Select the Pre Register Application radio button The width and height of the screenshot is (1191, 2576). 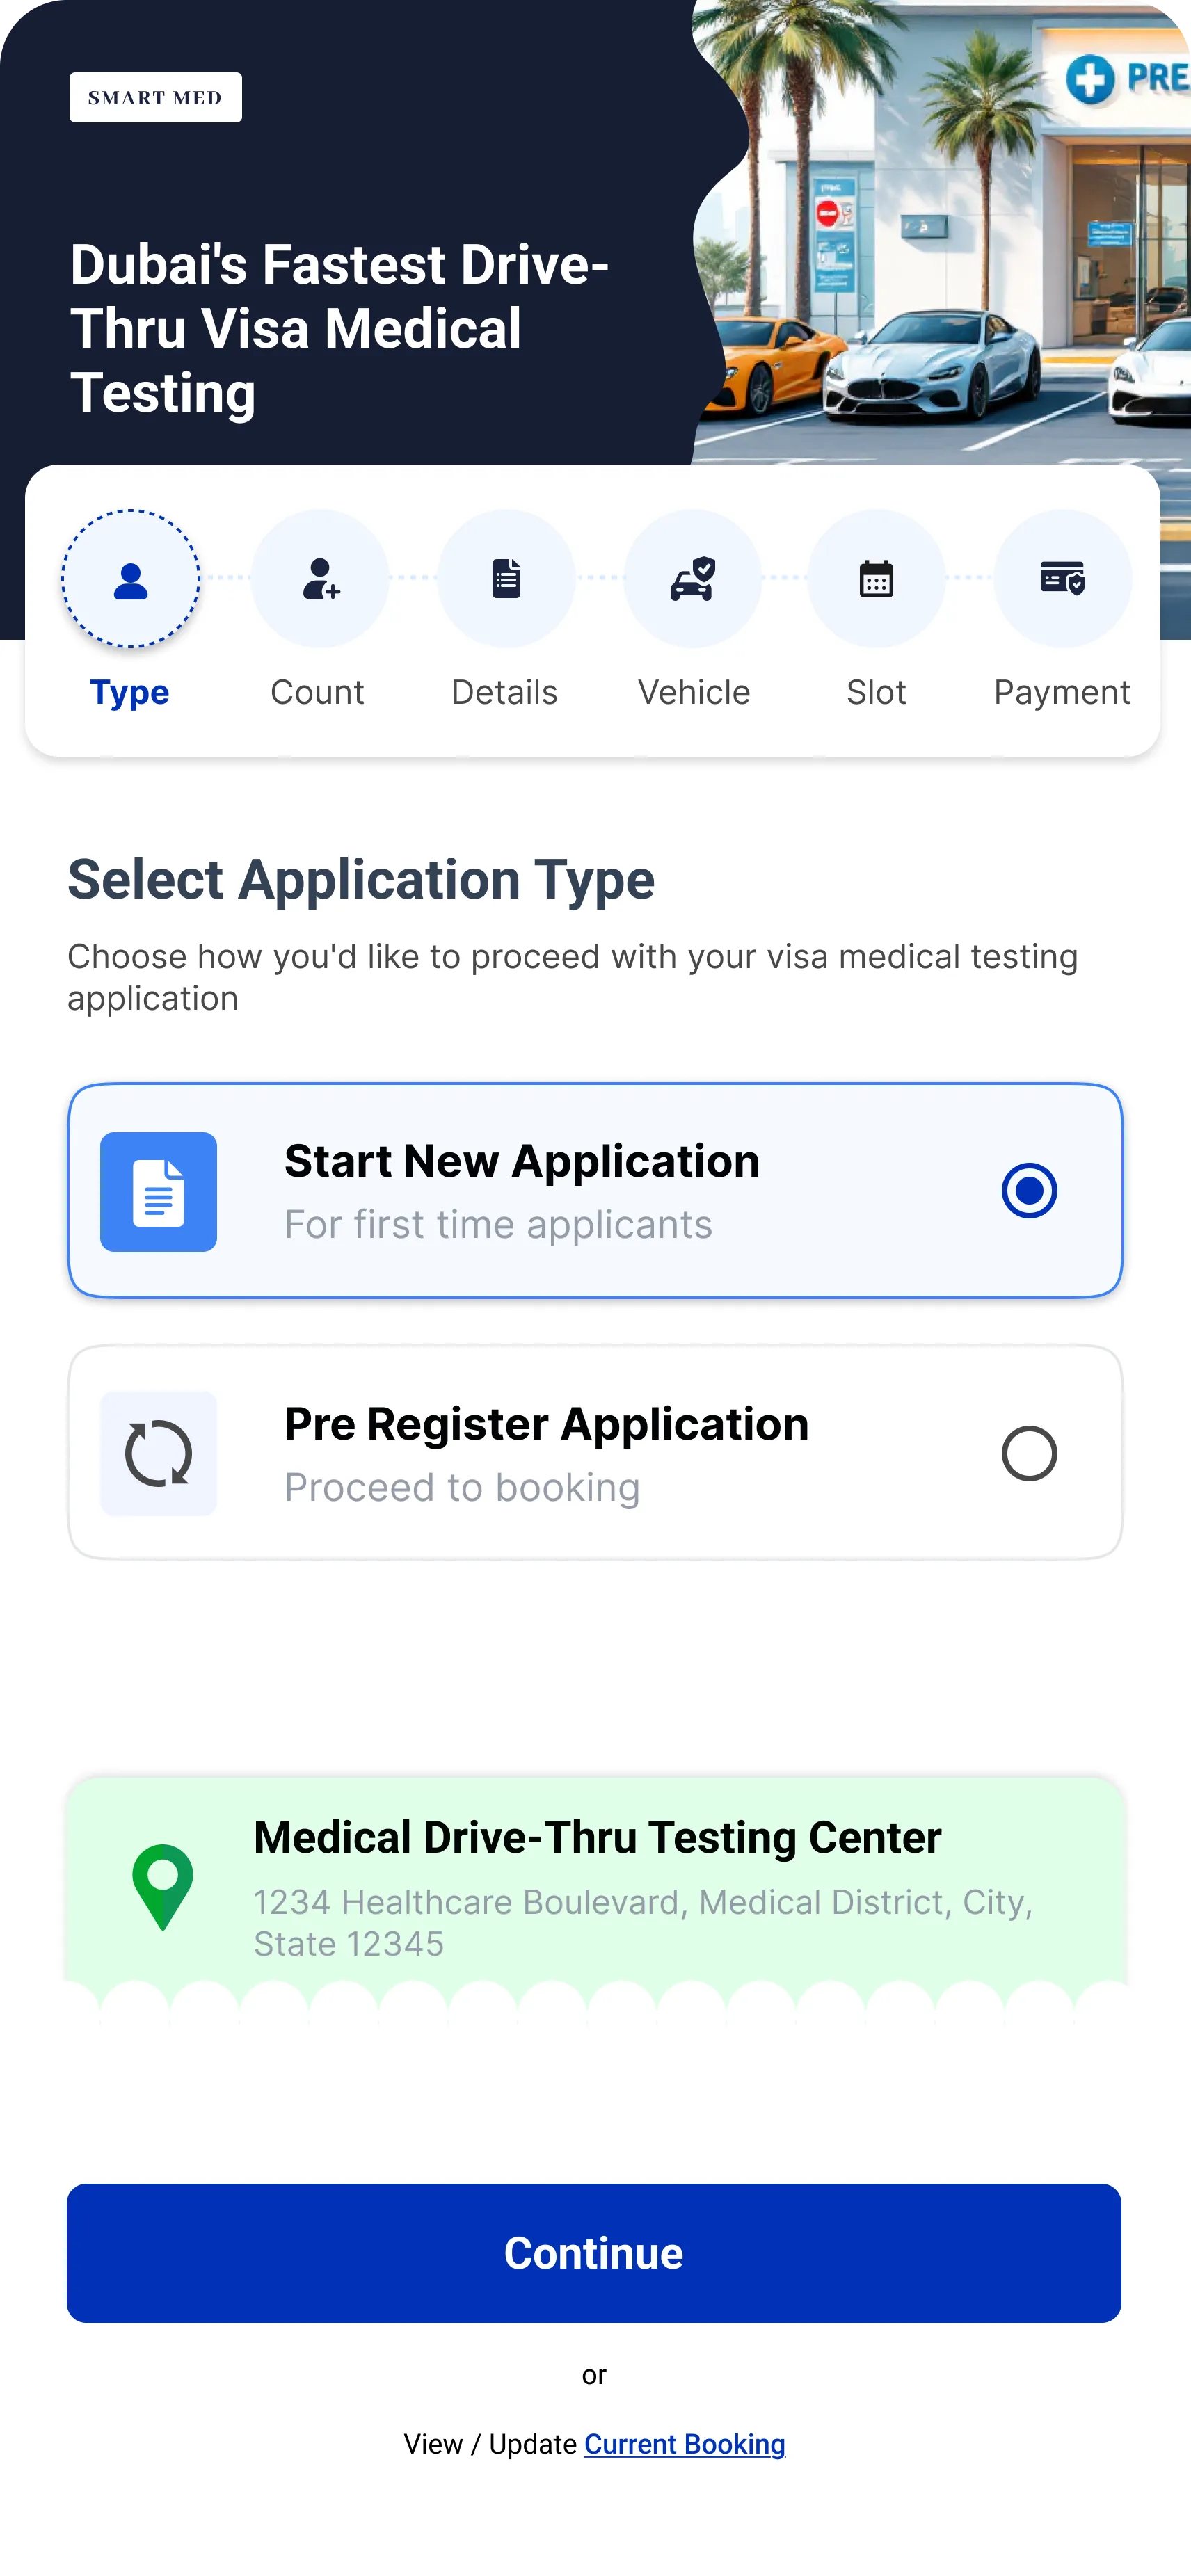(x=1029, y=1453)
